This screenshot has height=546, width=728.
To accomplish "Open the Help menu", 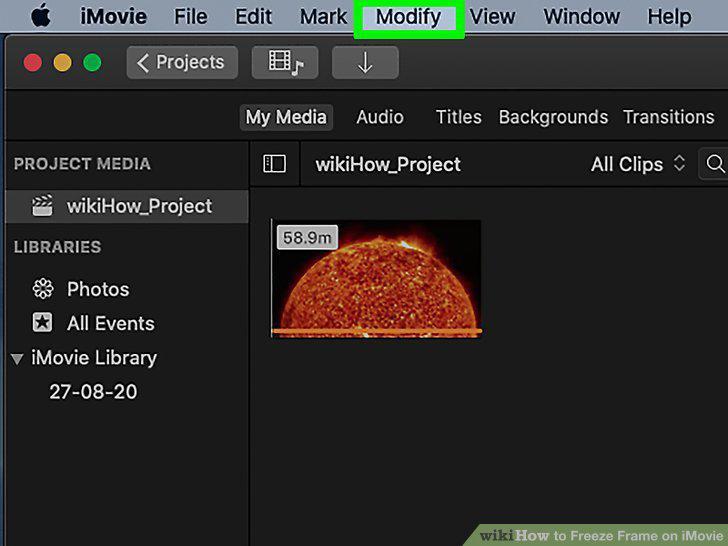I will pos(669,17).
